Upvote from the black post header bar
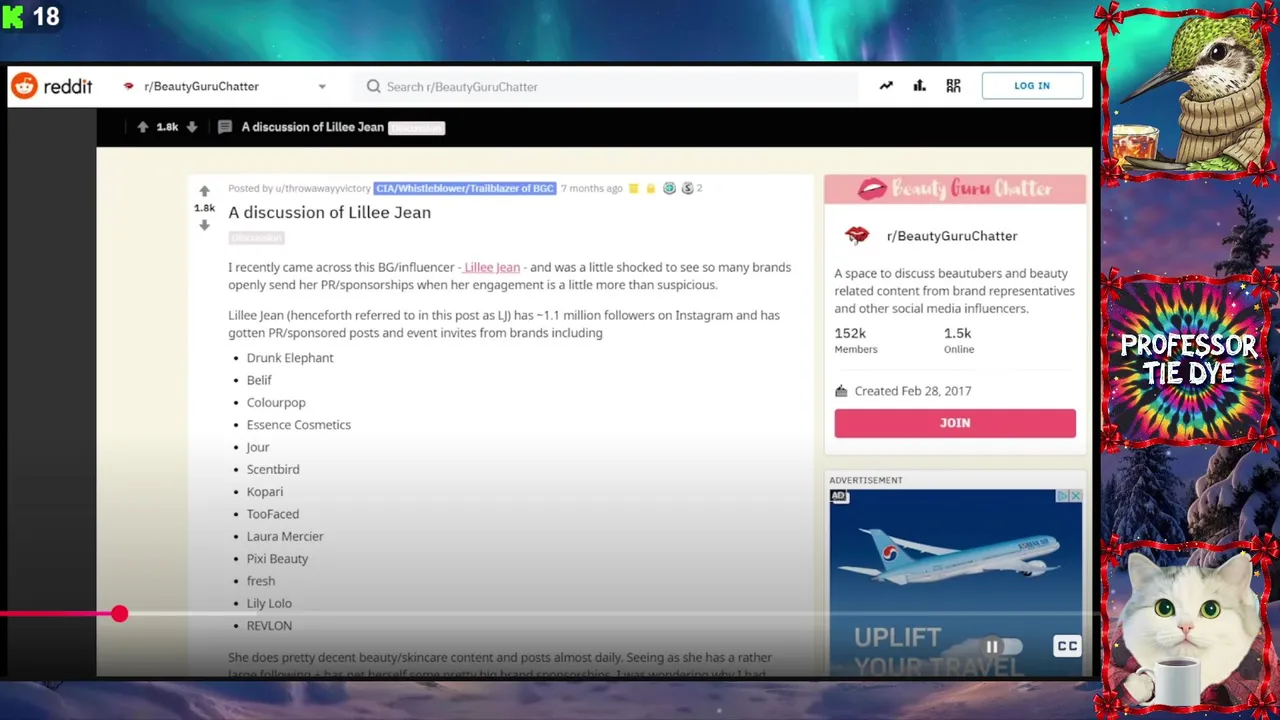 143,127
